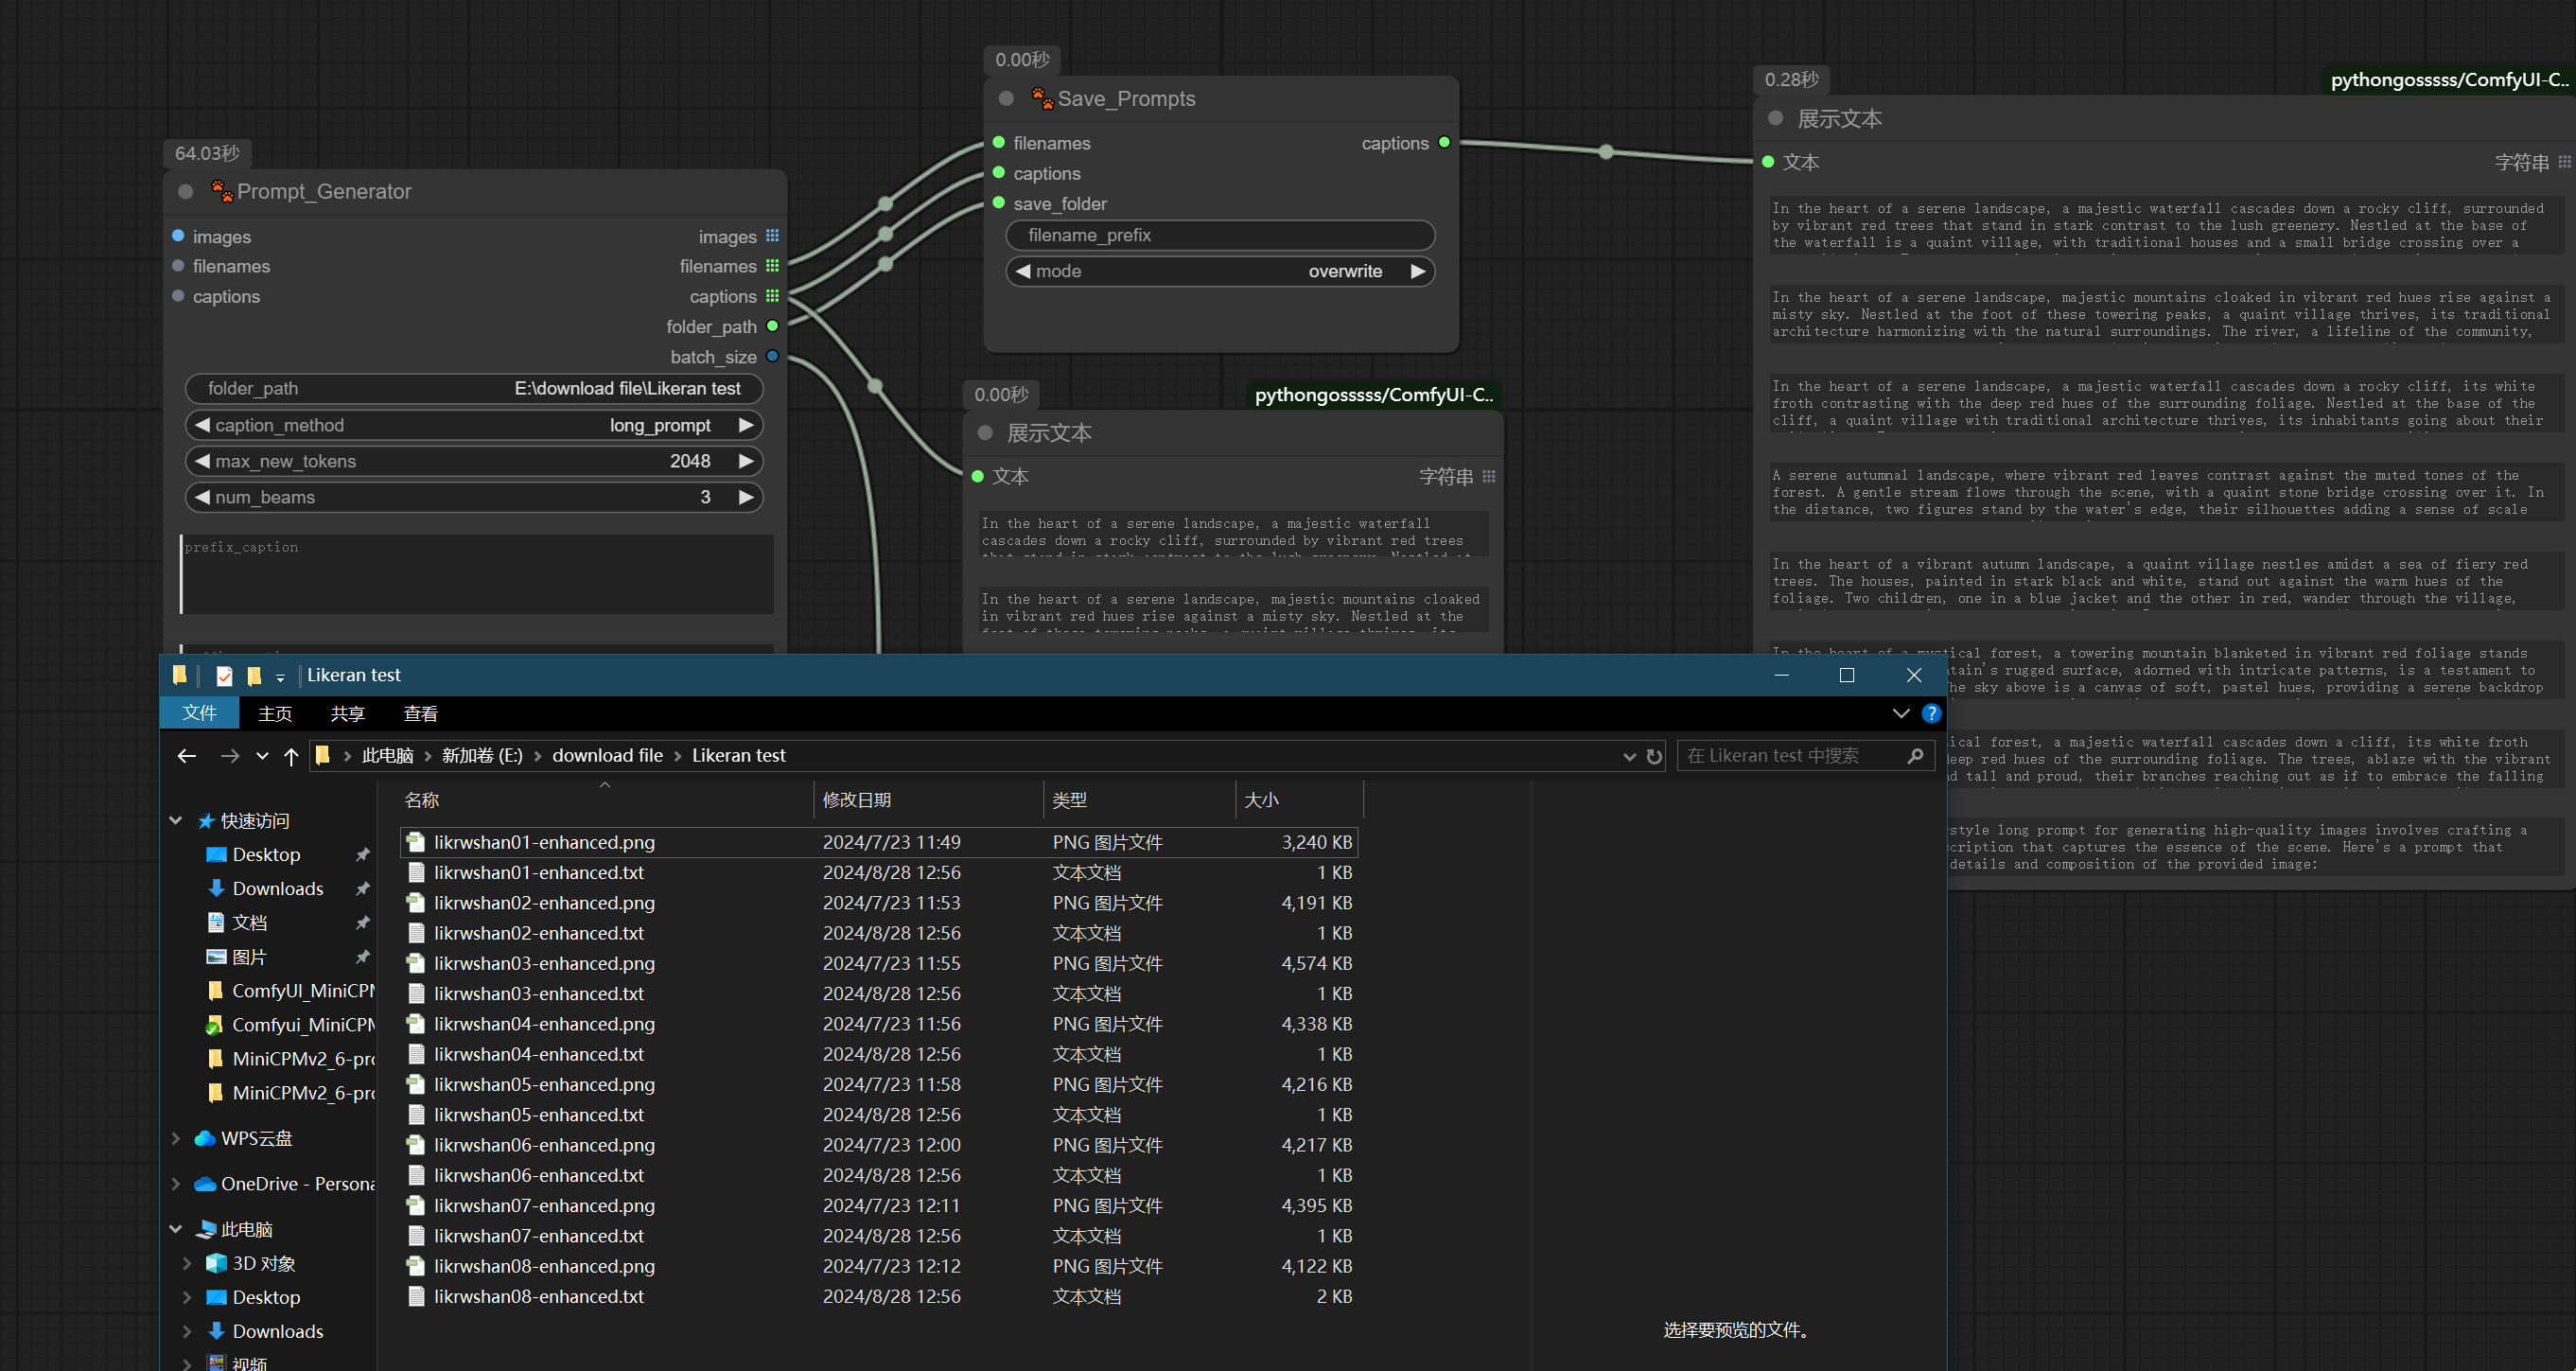Viewport: 2576px width, 1371px height.
Task: Click the PNG file likrwshan05-enhanced.png
Action: (x=545, y=1083)
